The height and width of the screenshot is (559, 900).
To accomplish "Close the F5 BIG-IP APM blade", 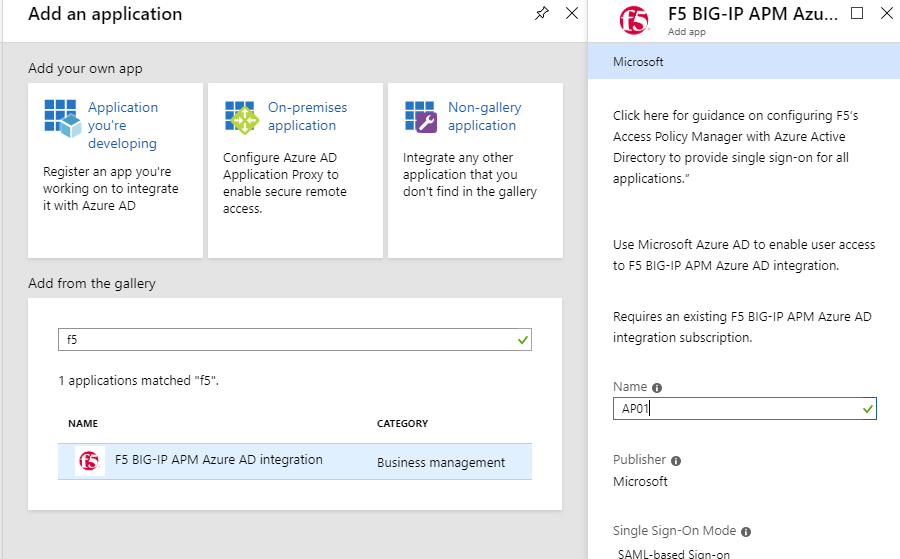I will click(x=887, y=13).
